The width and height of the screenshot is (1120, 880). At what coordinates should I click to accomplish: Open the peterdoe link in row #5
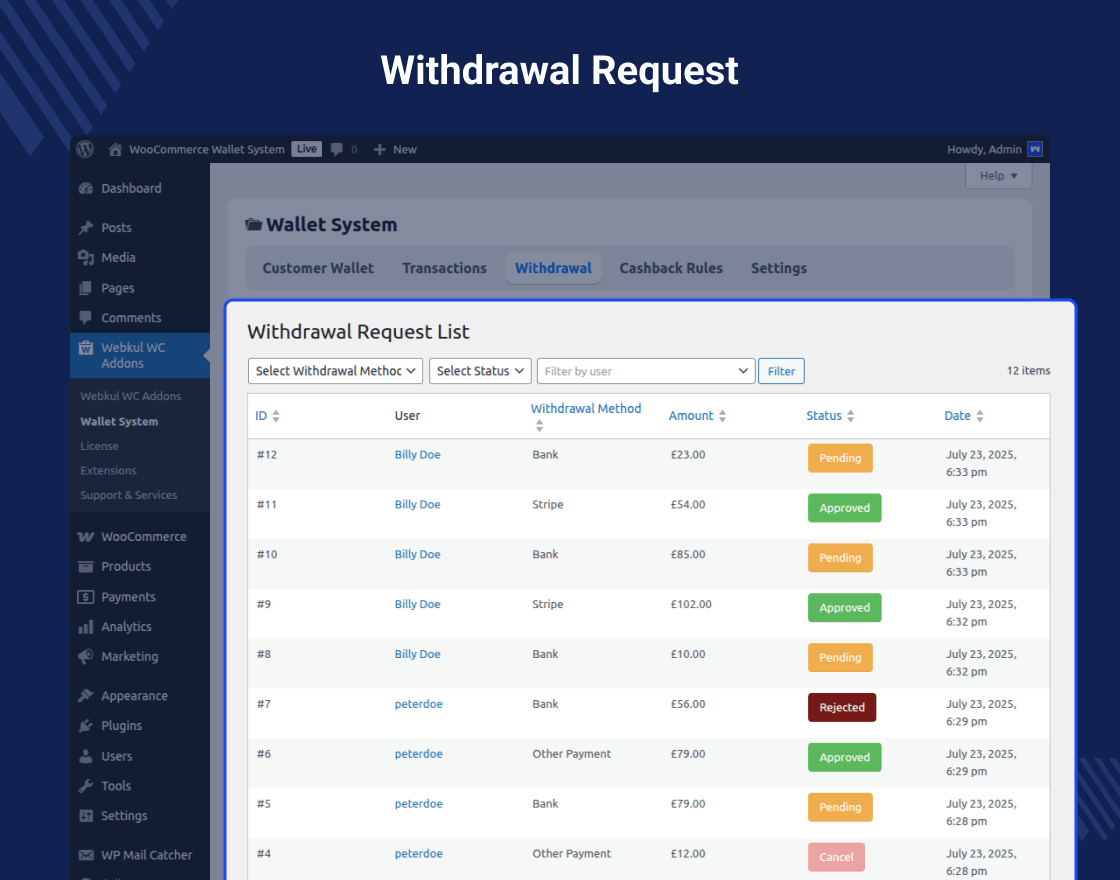pos(419,804)
